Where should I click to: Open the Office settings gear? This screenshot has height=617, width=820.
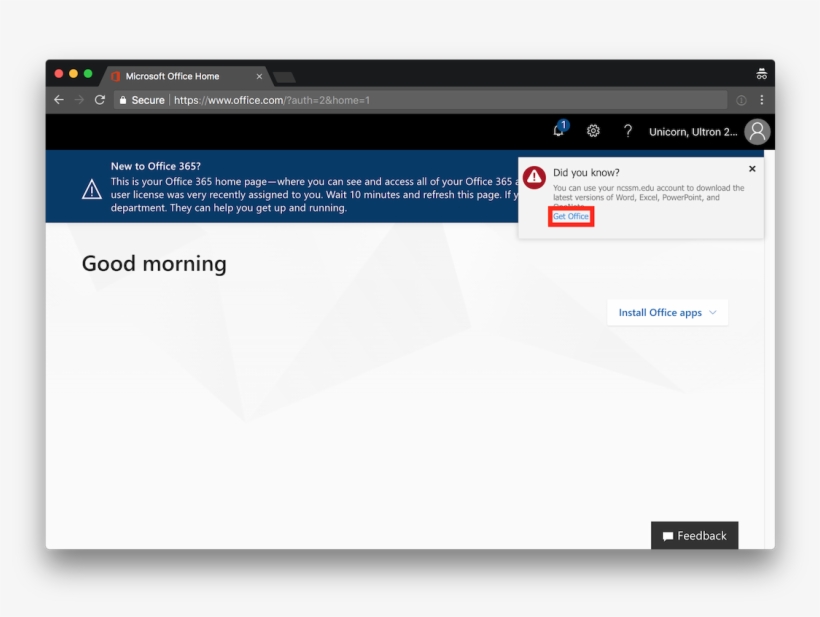(593, 131)
